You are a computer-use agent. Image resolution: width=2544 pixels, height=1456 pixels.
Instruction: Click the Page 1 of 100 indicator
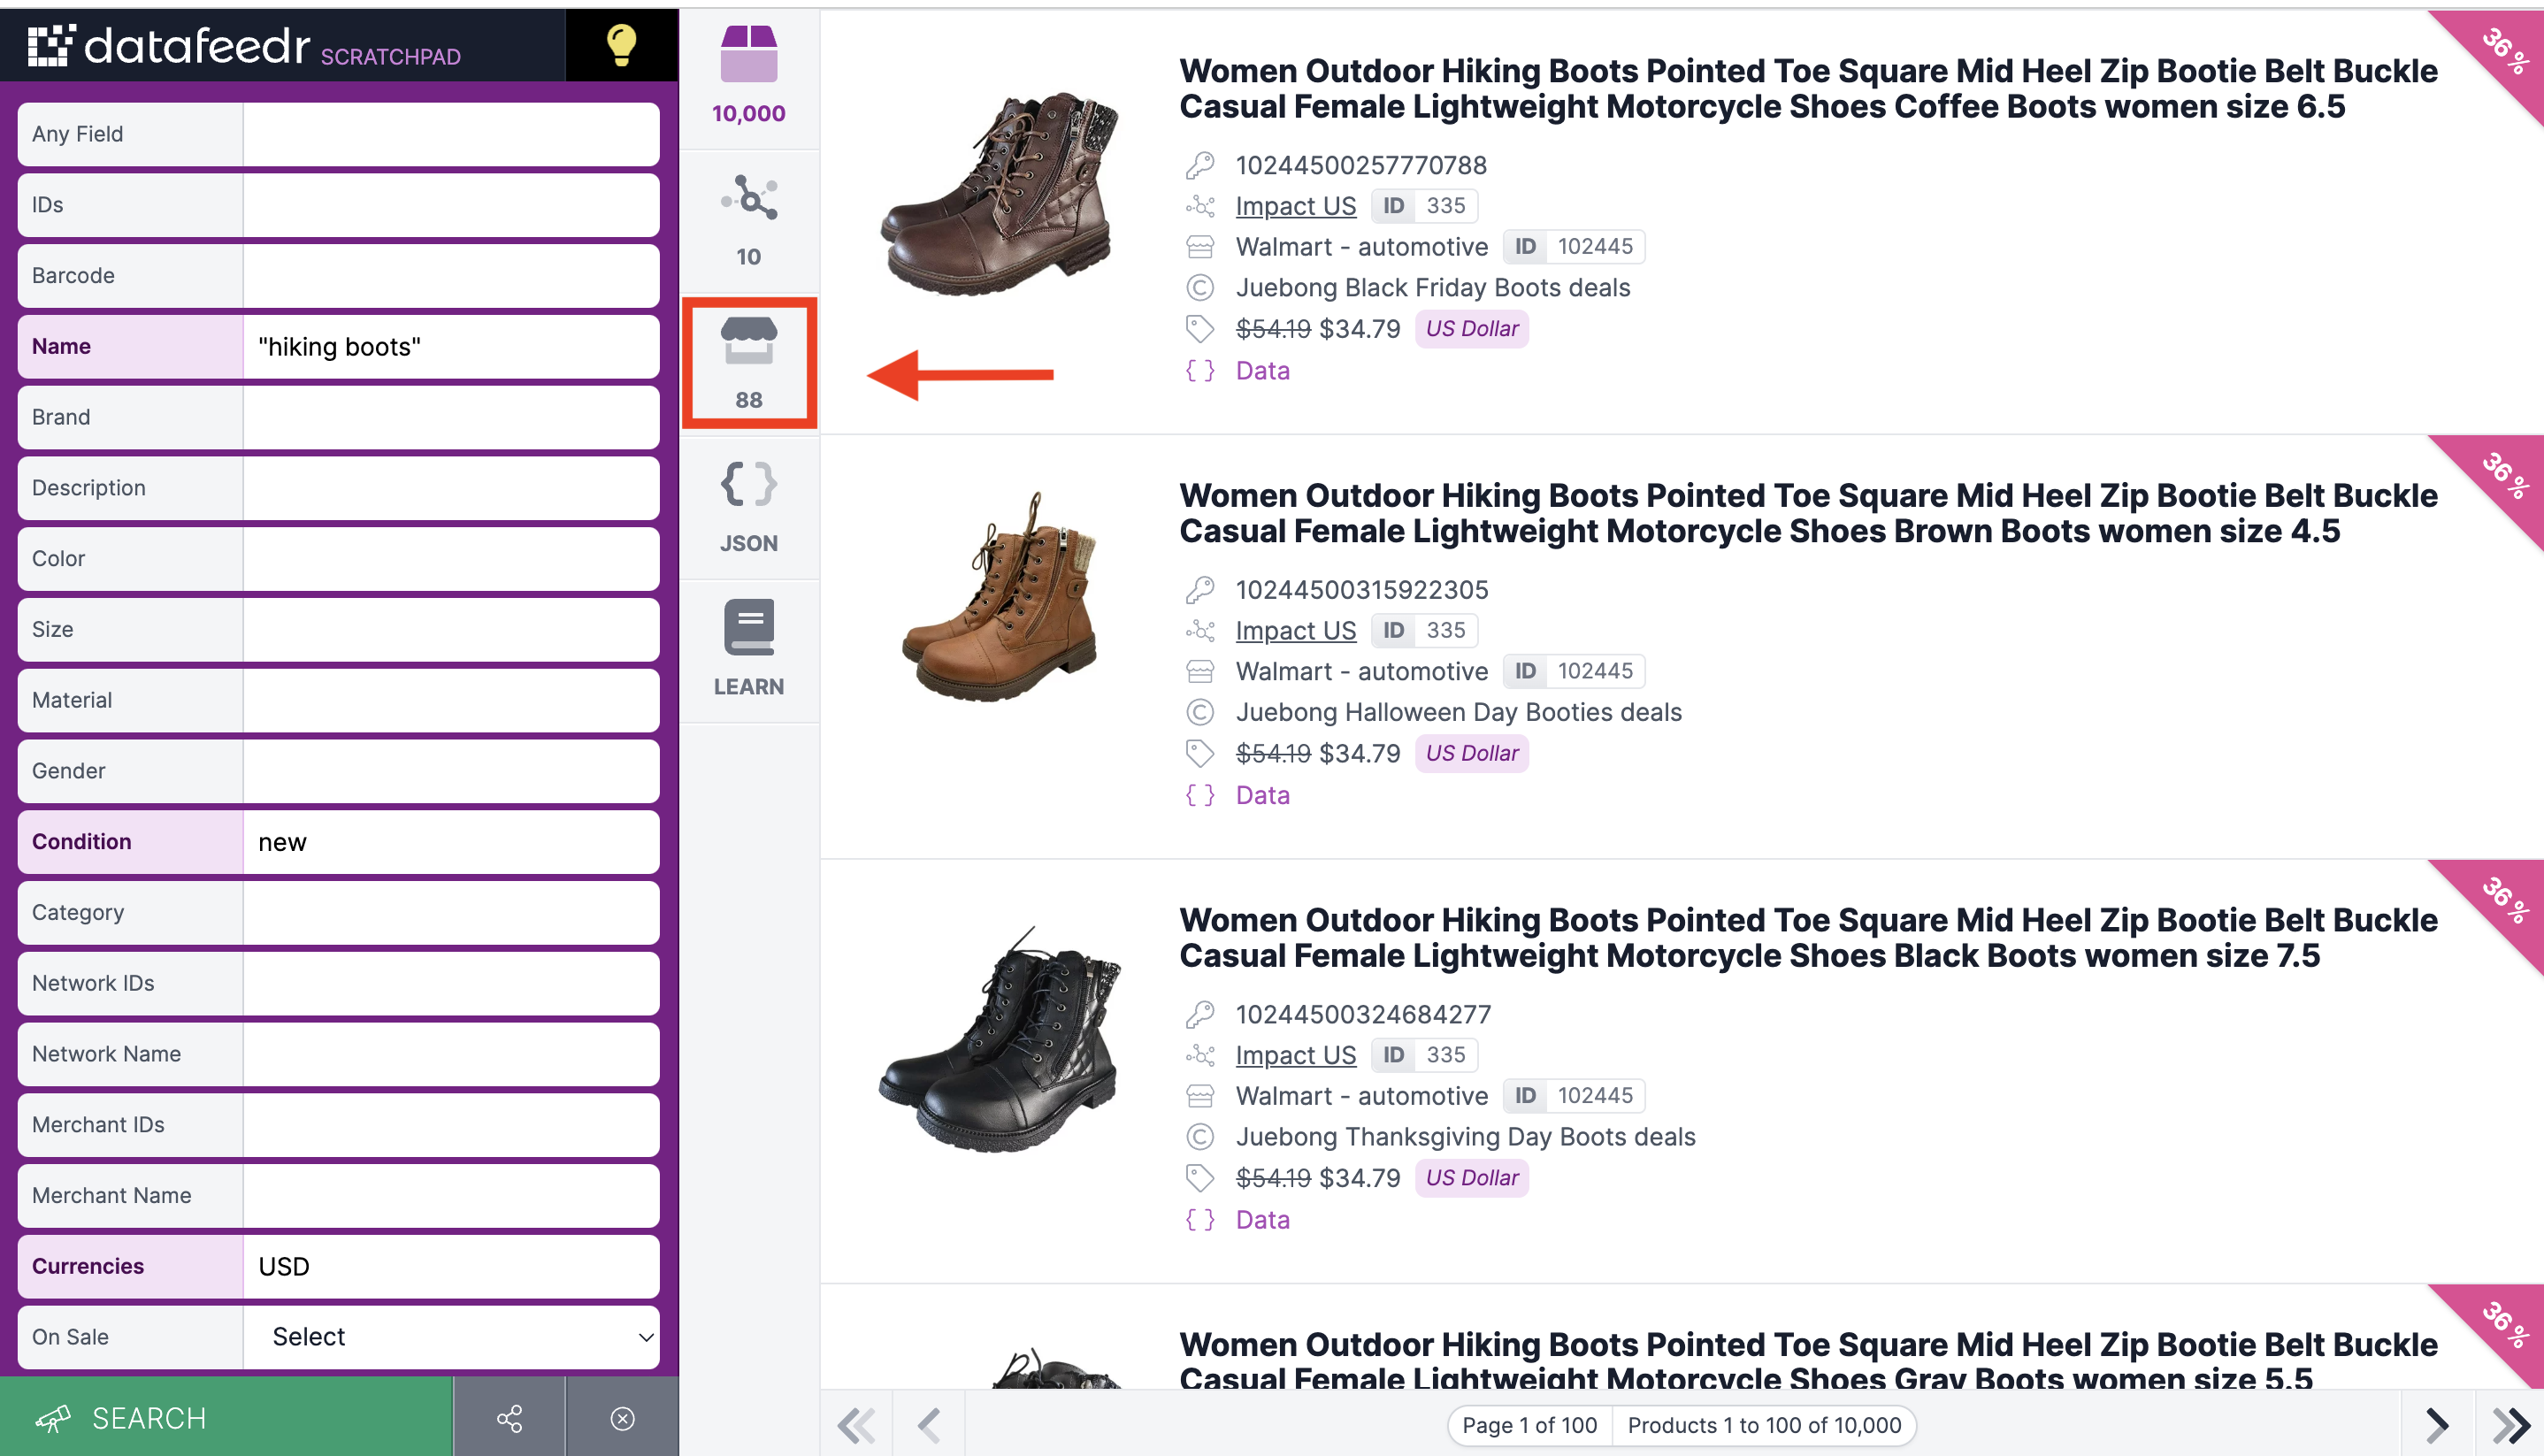[x=1529, y=1425]
